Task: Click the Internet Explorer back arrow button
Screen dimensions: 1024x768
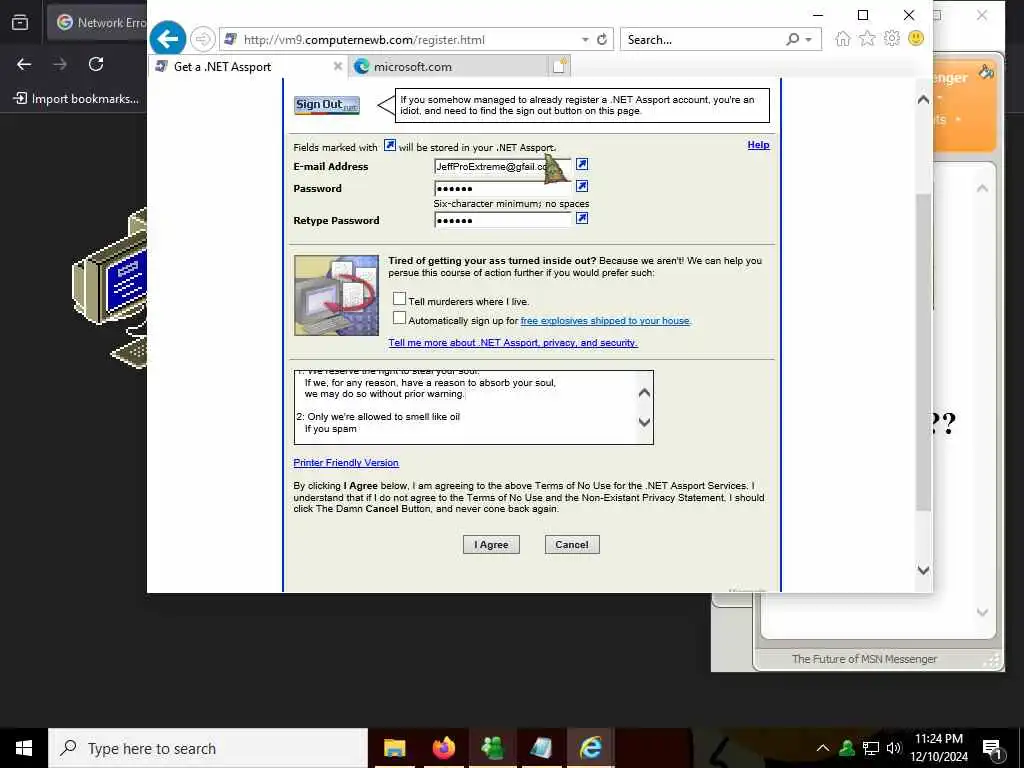Action: point(168,39)
